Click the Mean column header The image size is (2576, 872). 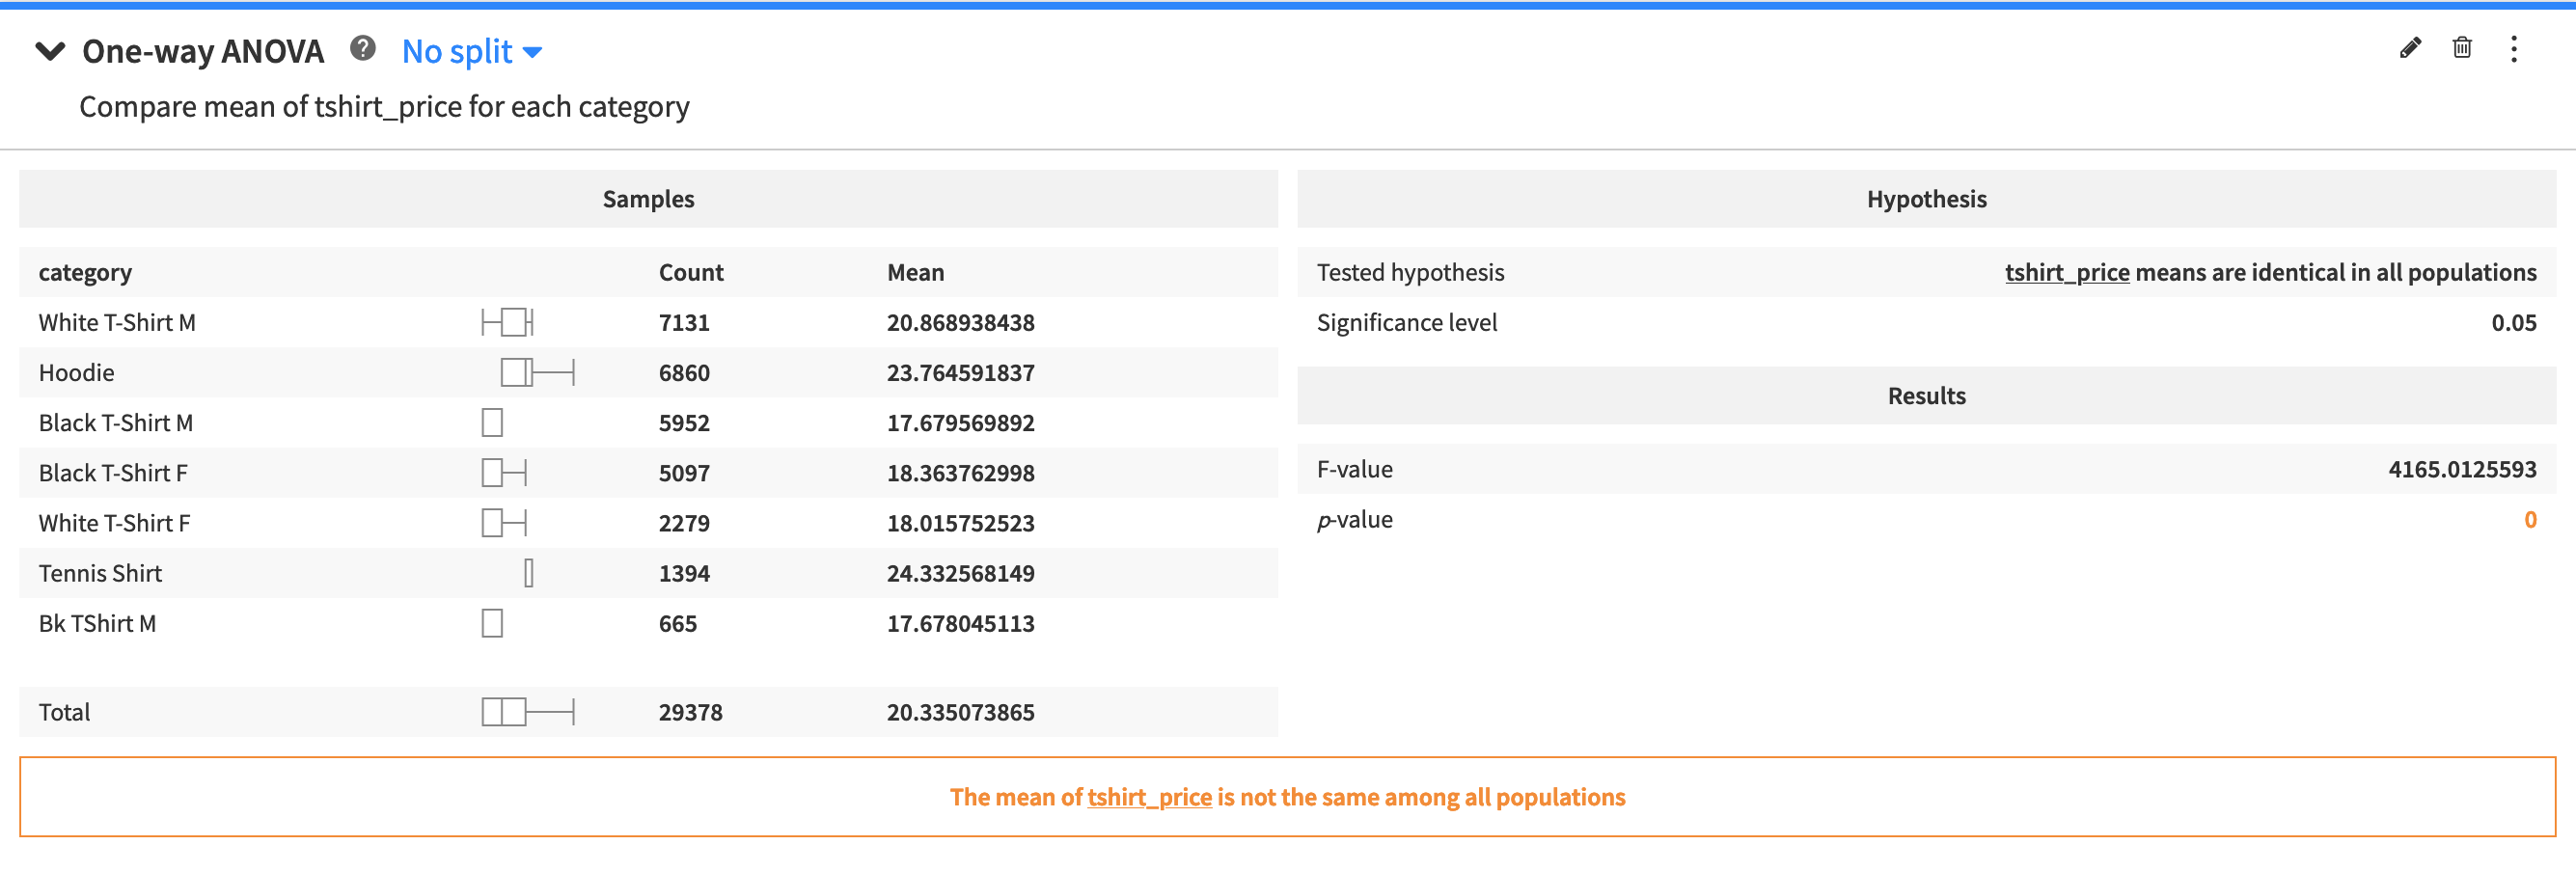pyautogui.click(x=915, y=272)
